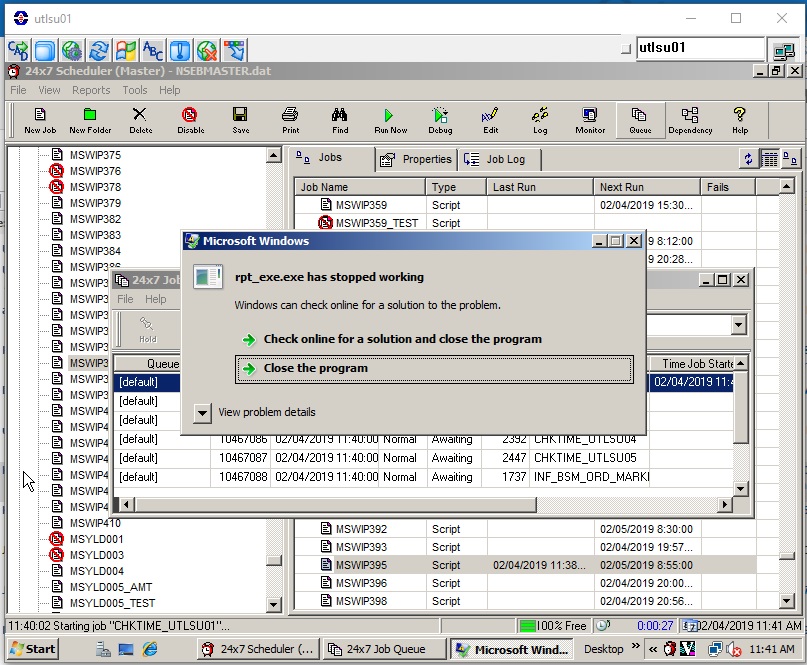Toggle the small checkbox beside utlsu01 field
This screenshot has width=807, height=665.
[x=626, y=49]
